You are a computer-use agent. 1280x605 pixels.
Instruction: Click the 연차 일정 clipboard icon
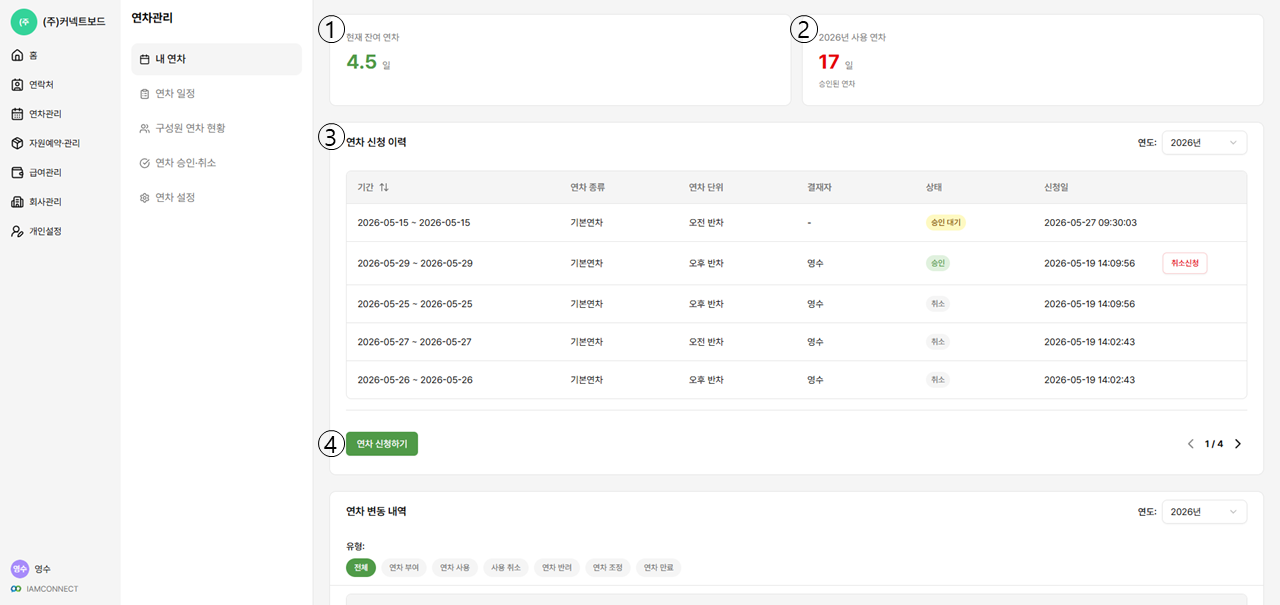145,94
